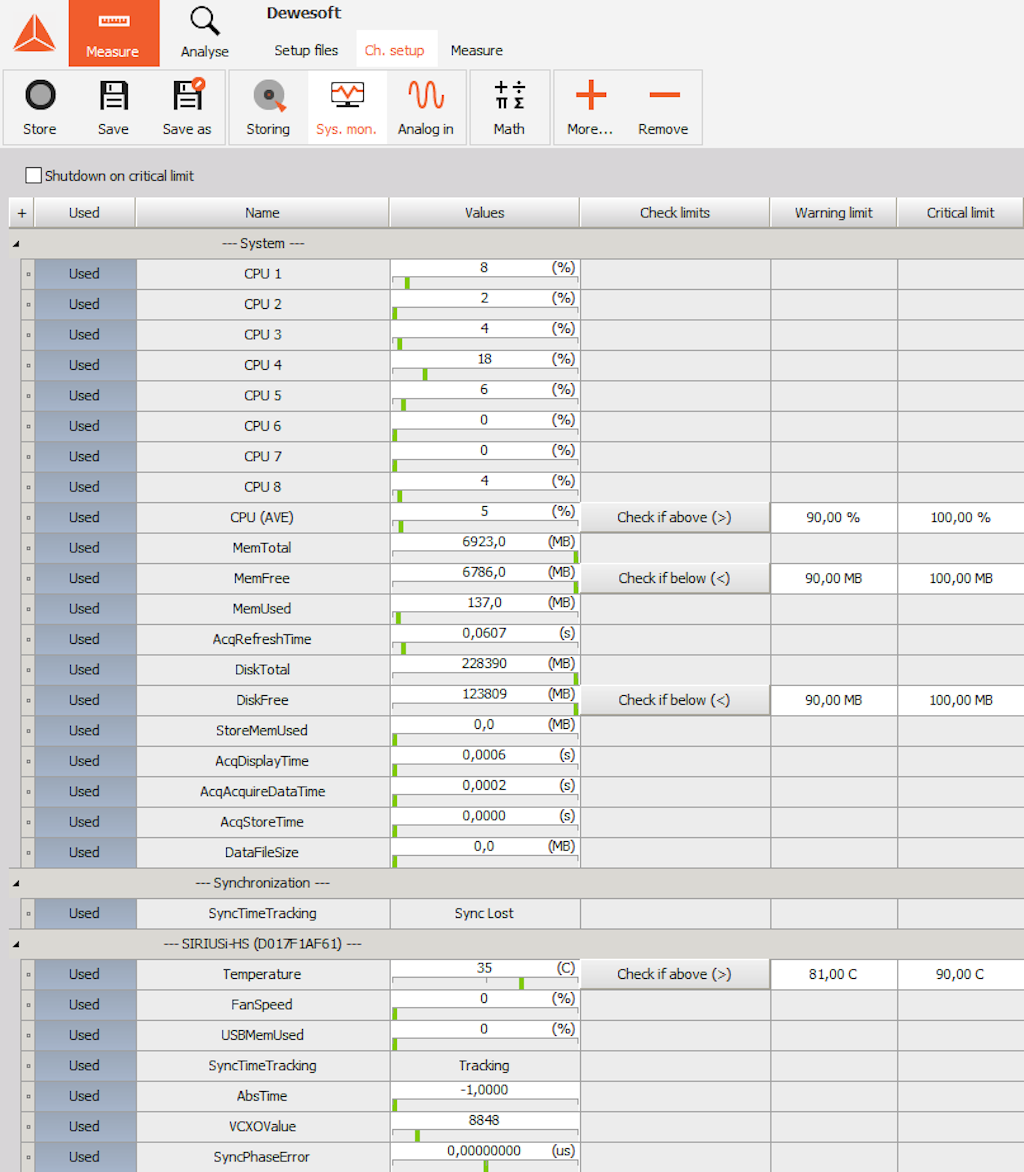Image resolution: width=1024 pixels, height=1172 pixels.
Task: Expand the SyncPhaseError row marker
Action: tap(28, 1157)
